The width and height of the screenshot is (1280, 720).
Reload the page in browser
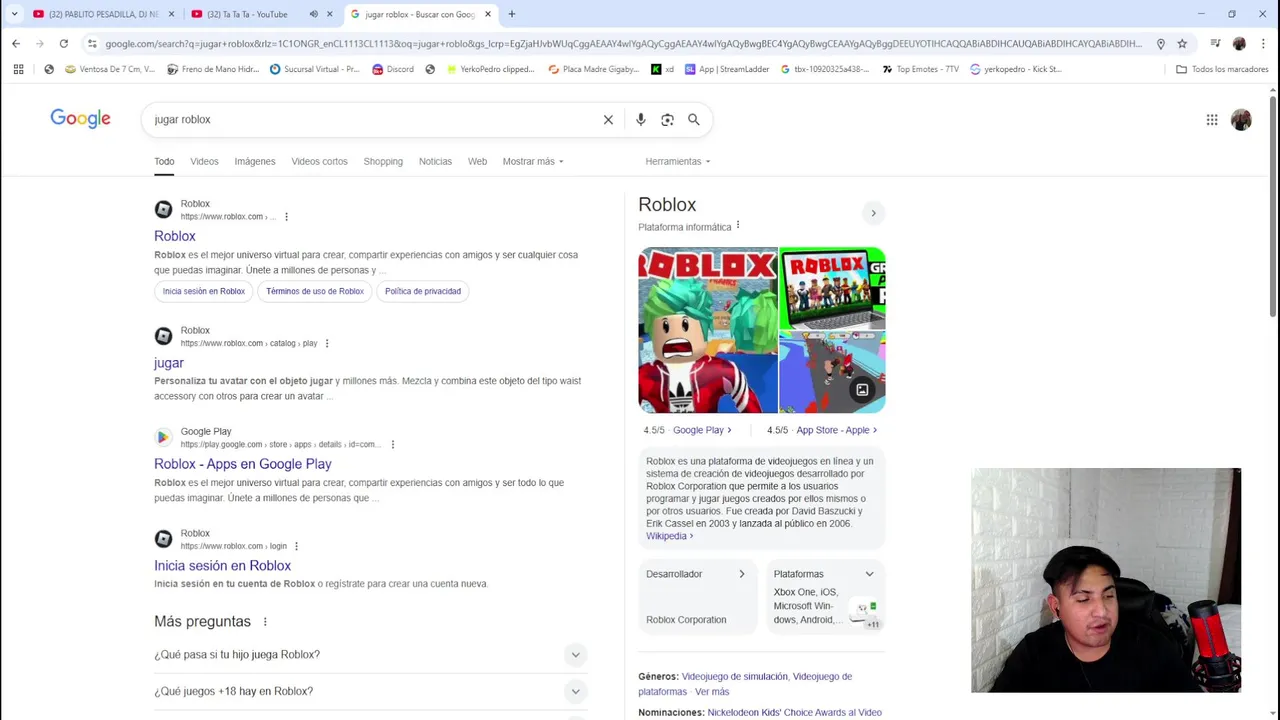[x=63, y=43]
